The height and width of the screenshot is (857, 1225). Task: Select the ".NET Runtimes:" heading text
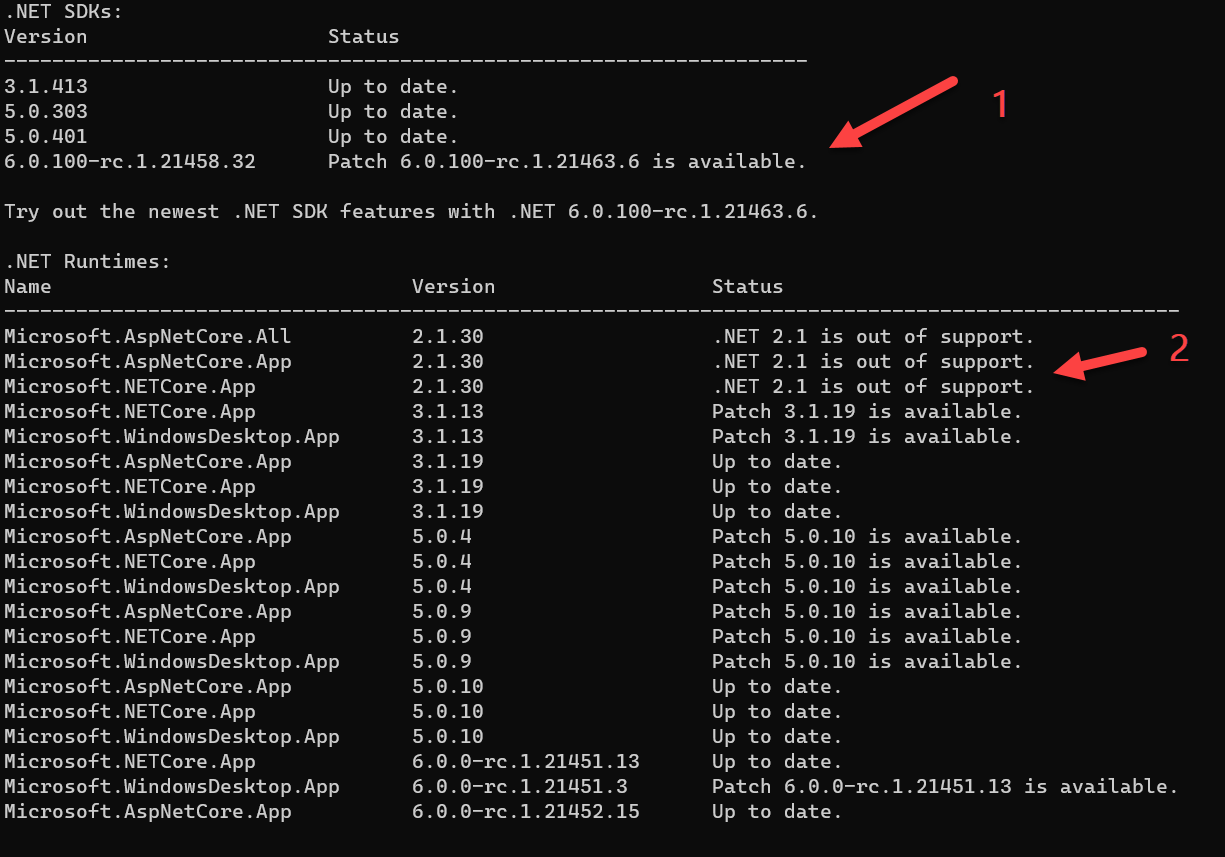point(87,262)
